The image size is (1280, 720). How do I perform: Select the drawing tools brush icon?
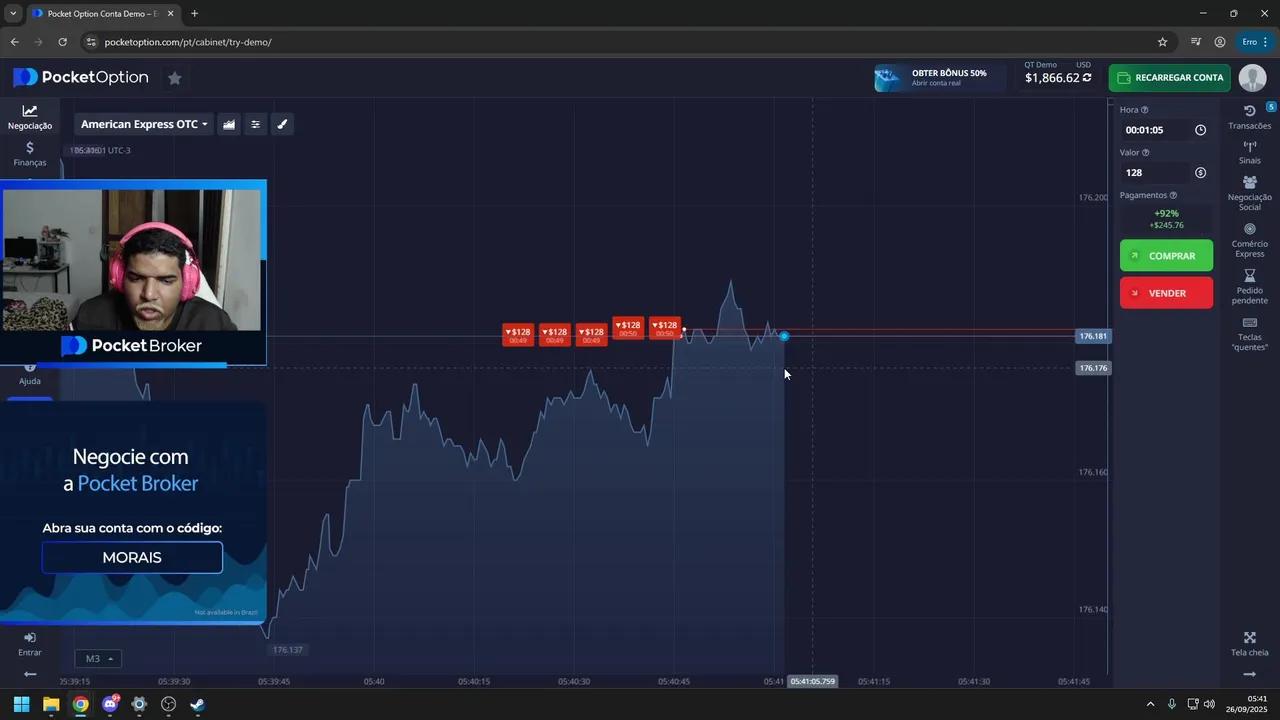pos(282,124)
